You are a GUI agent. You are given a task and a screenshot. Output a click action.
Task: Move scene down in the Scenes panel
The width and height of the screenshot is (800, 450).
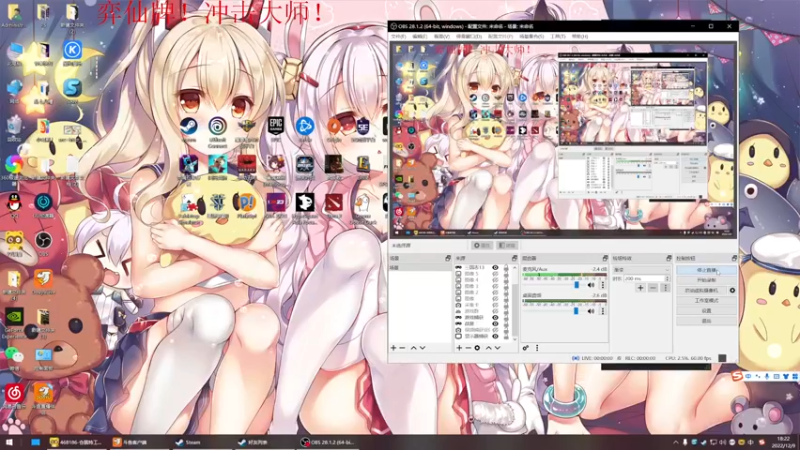tap(422, 348)
